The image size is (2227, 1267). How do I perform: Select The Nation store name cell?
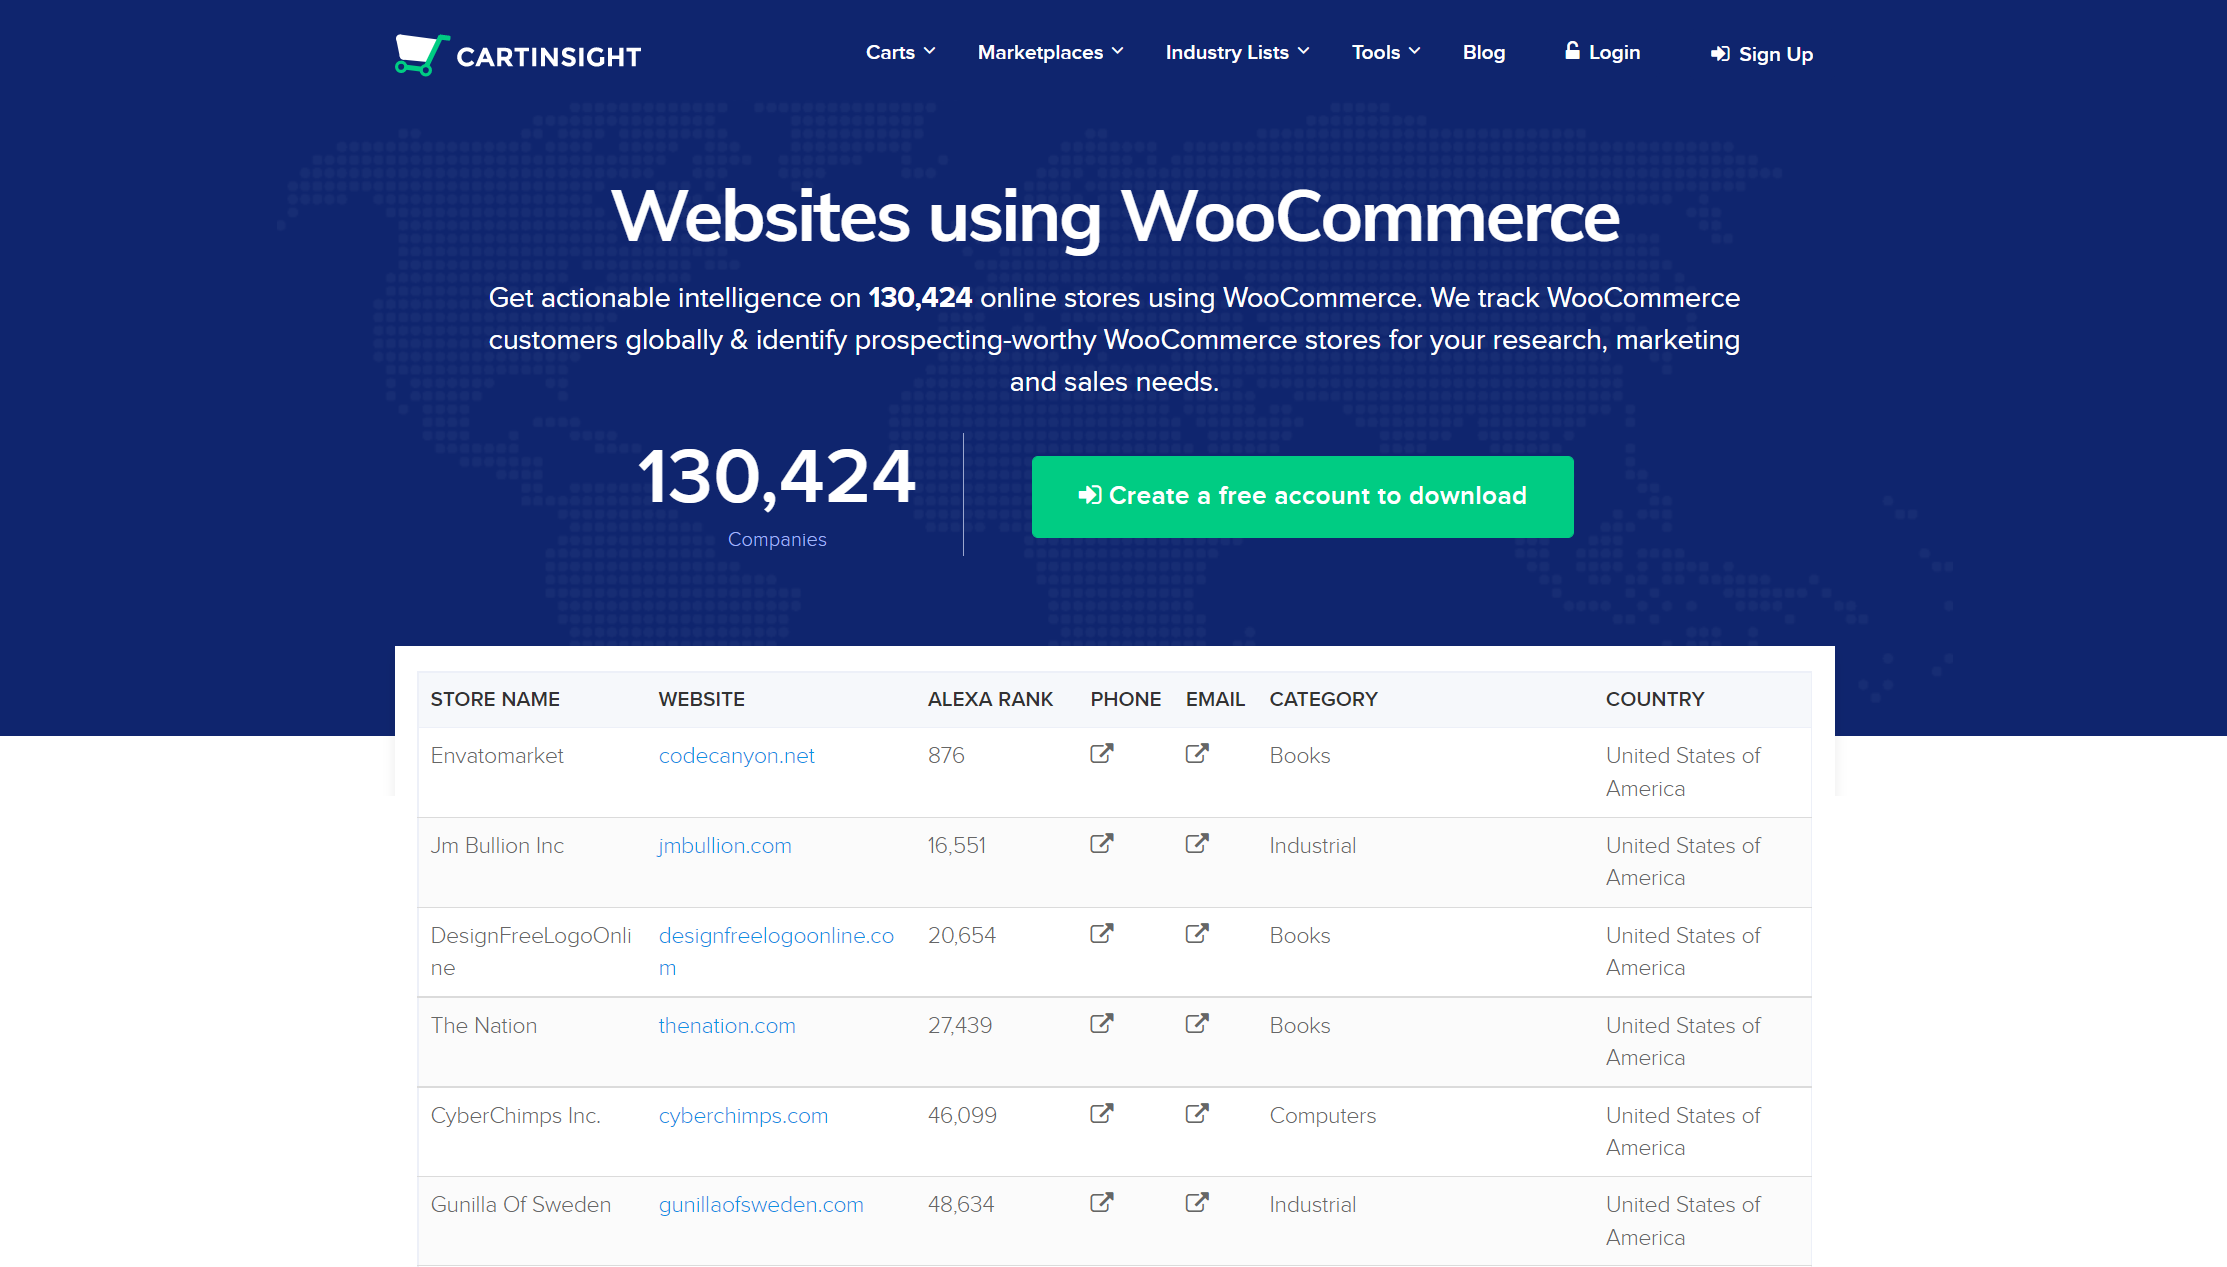pyautogui.click(x=483, y=1026)
